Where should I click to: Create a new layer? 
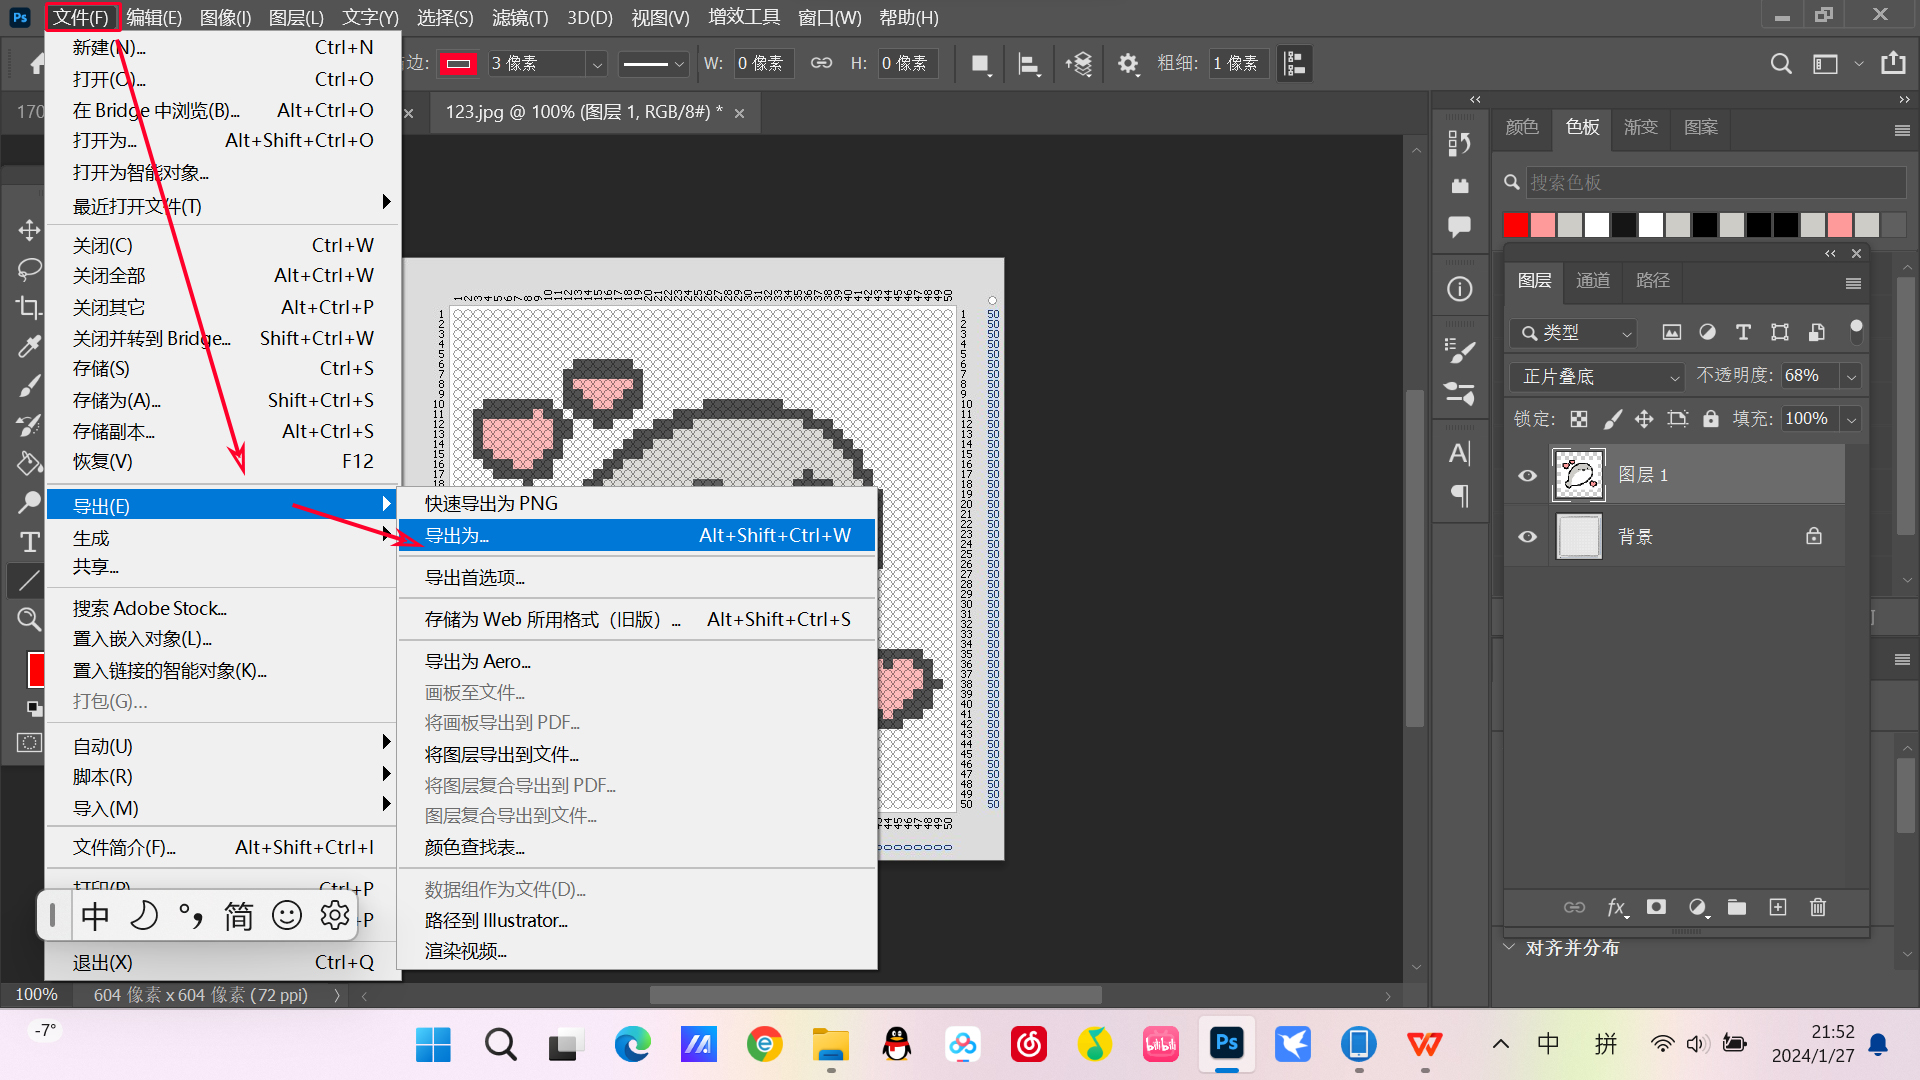click(x=1777, y=907)
